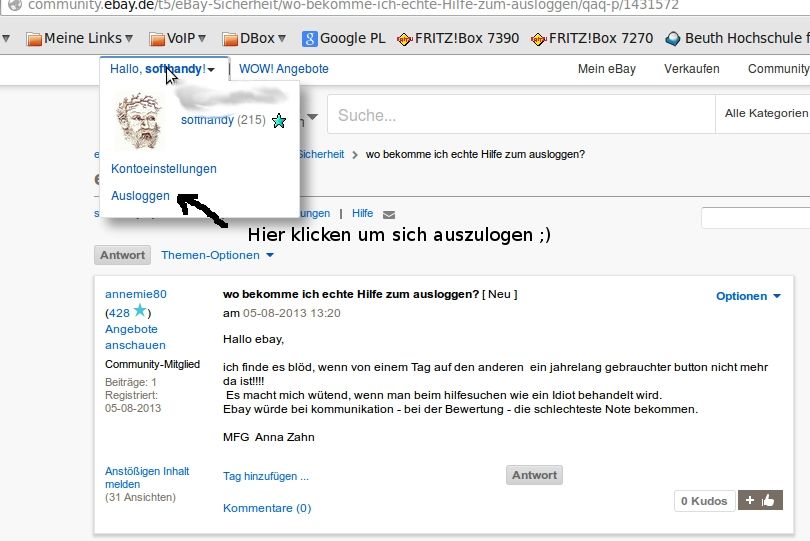Click the thumbs-up kudos button
Image resolution: width=810 pixels, height=541 pixels.
760,500
